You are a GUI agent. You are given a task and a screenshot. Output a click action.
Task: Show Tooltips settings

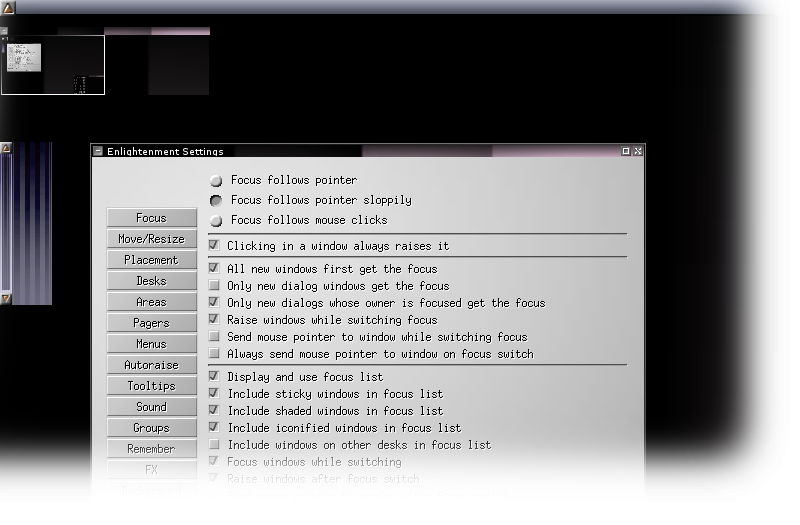[x=152, y=386]
